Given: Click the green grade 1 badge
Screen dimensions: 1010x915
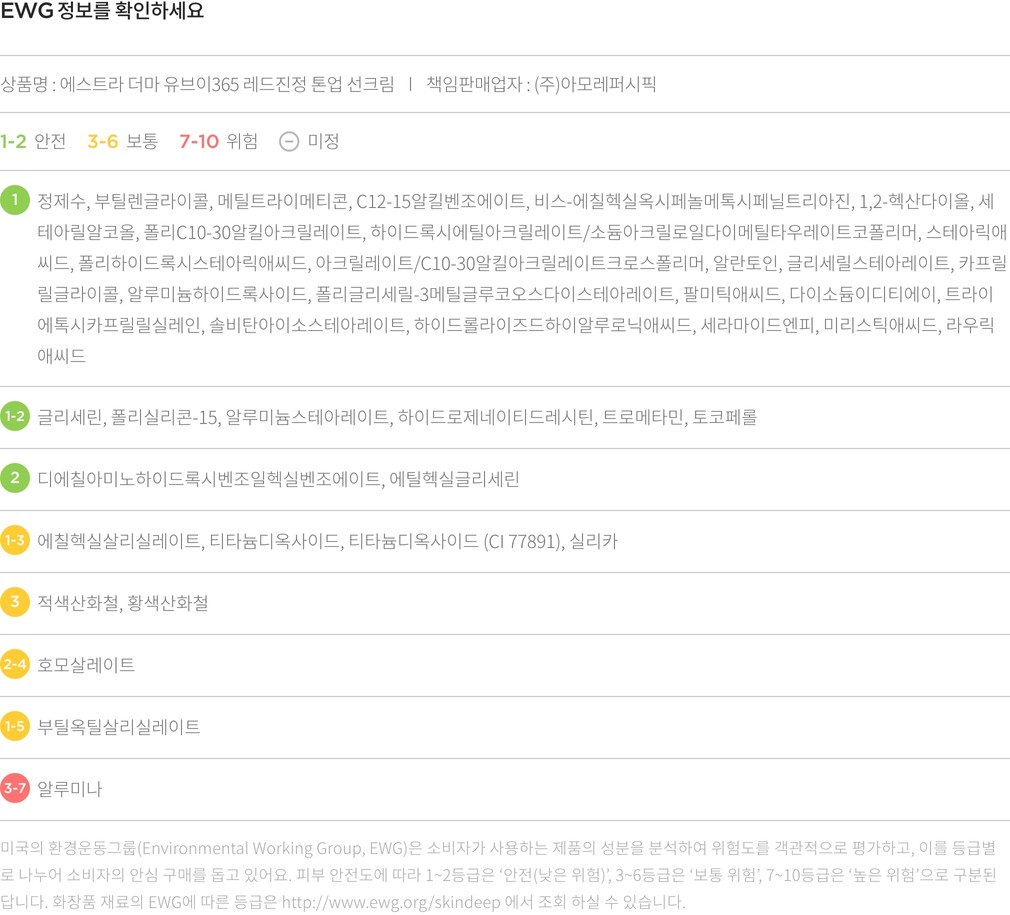Looking at the screenshot, I should click(x=15, y=201).
